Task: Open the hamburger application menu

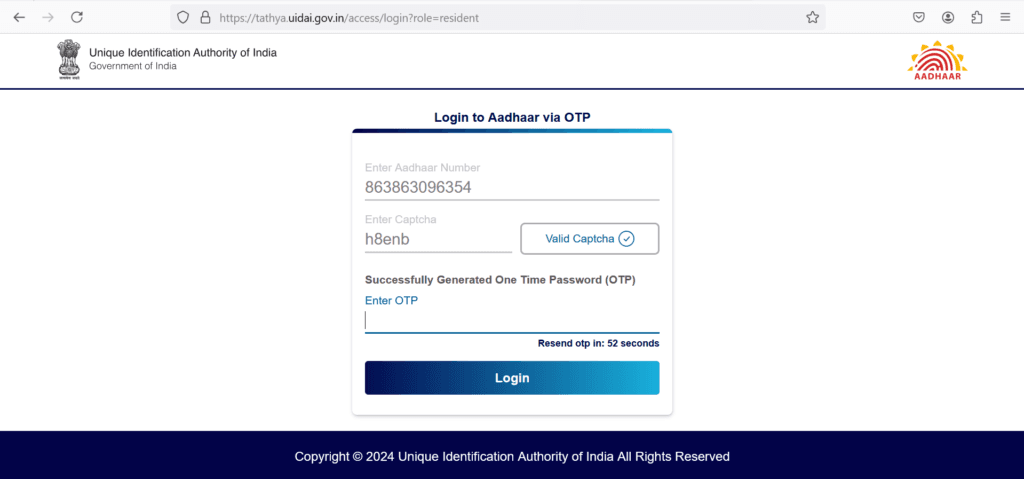Action: point(1005,18)
